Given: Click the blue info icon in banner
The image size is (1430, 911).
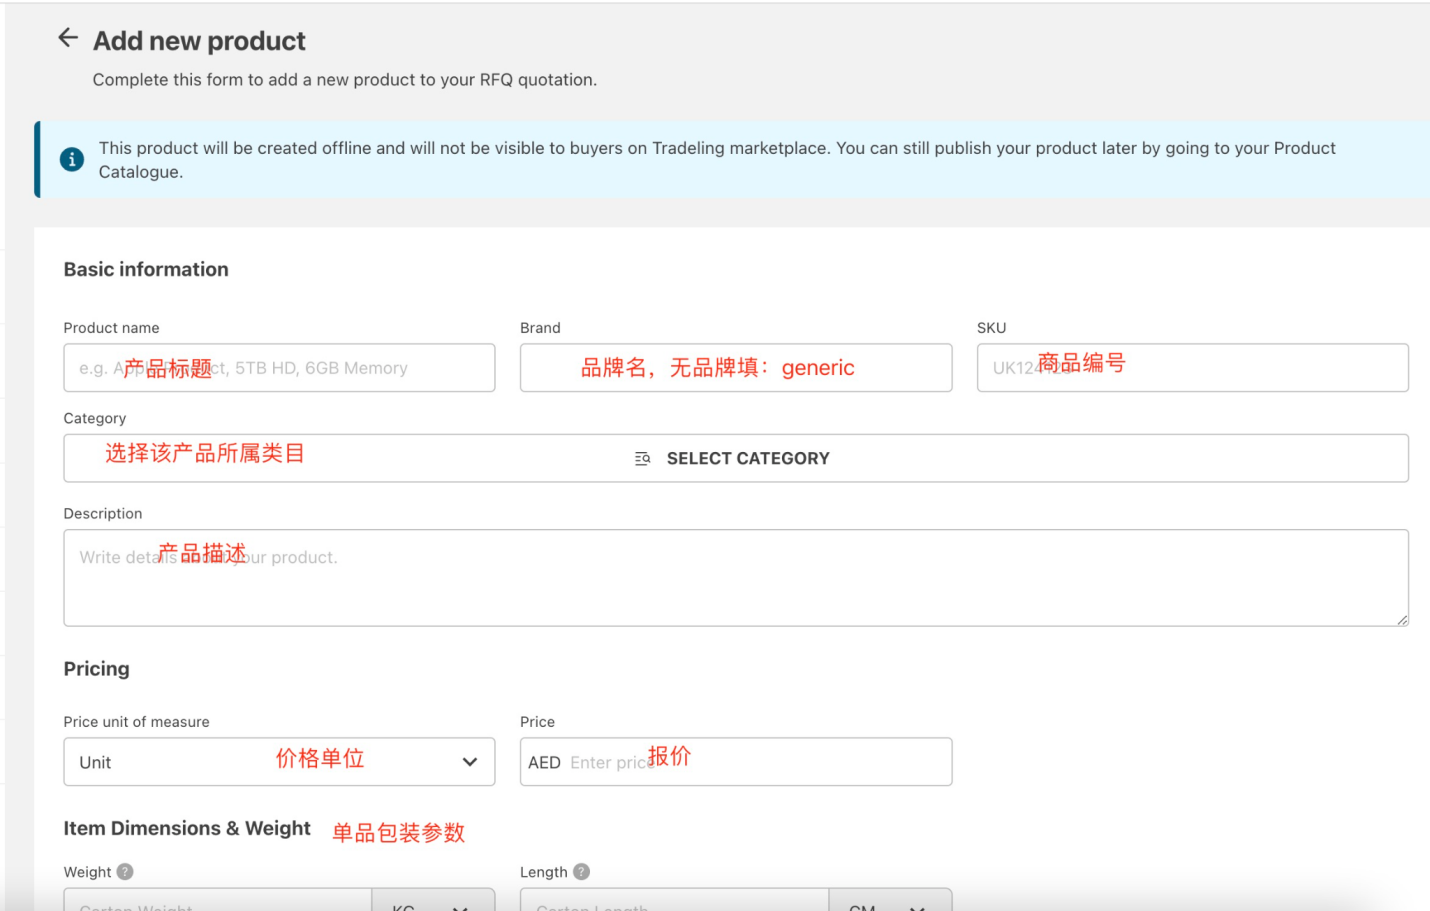Looking at the screenshot, I should pos(72,159).
